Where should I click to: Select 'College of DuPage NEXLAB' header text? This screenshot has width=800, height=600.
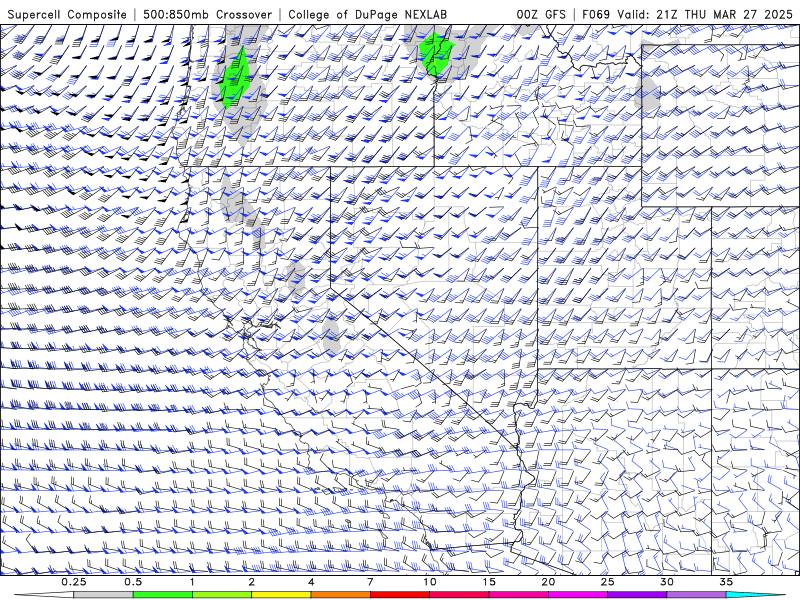367,14
